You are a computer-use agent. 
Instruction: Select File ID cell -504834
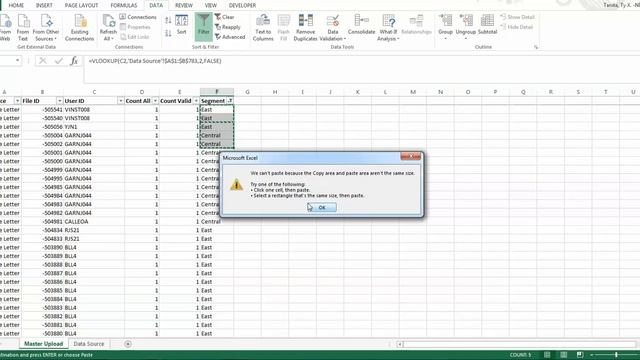[42, 230]
